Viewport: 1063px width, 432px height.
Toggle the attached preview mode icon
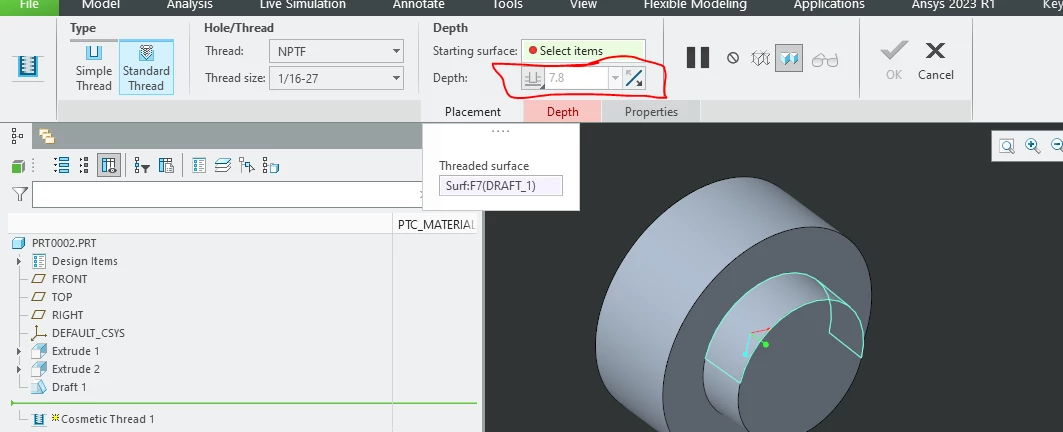(788, 58)
